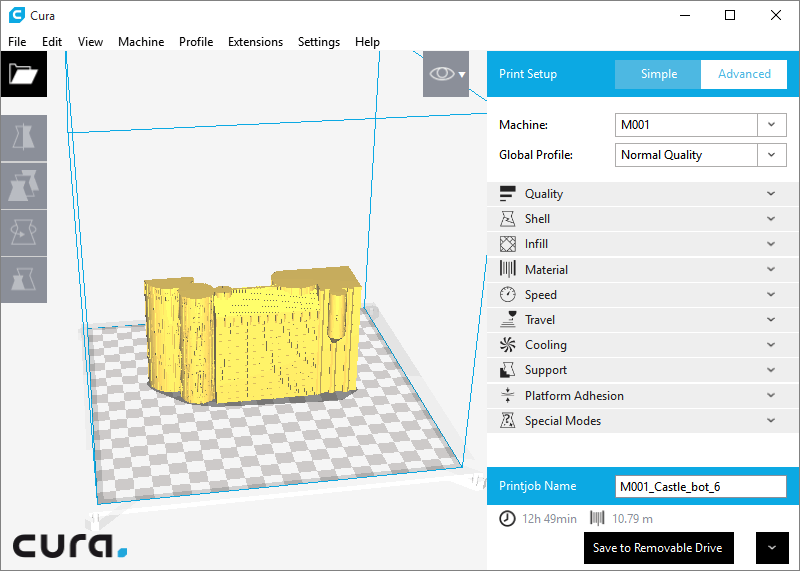Click the Cooling fan icon
Image resolution: width=800 pixels, height=571 pixels.
(x=507, y=345)
